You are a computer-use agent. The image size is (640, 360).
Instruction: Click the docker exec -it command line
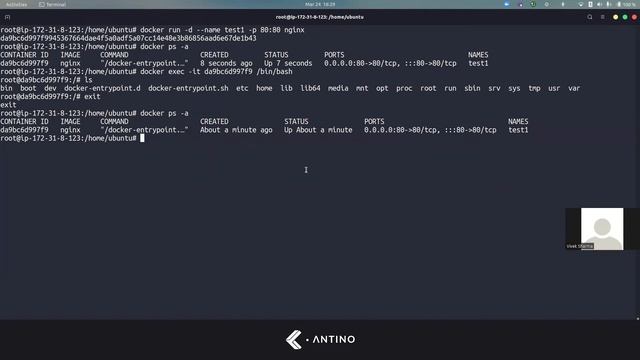pos(216,71)
